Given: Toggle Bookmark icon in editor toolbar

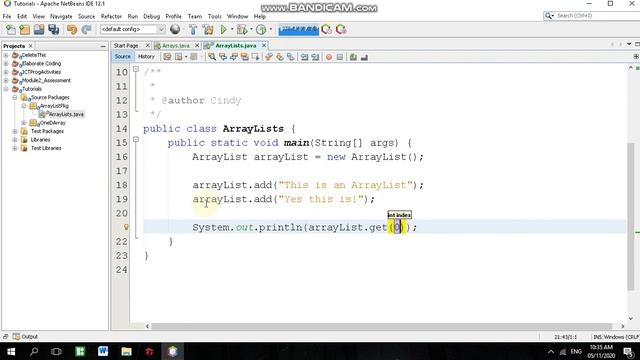Looking at the screenshot, I should [x=291, y=57].
